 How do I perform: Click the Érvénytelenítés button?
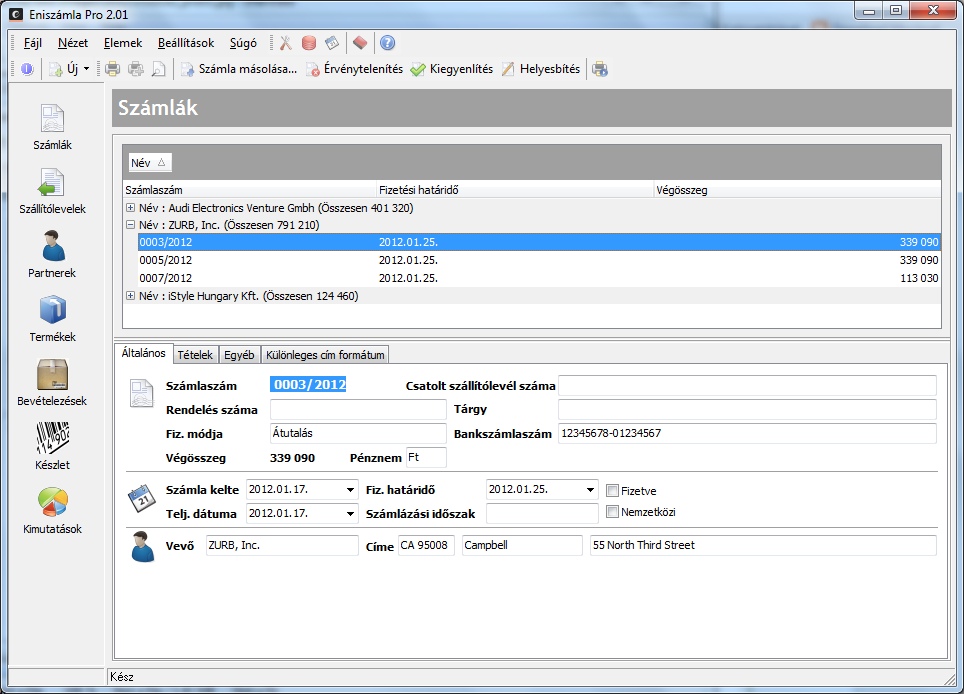point(354,69)
